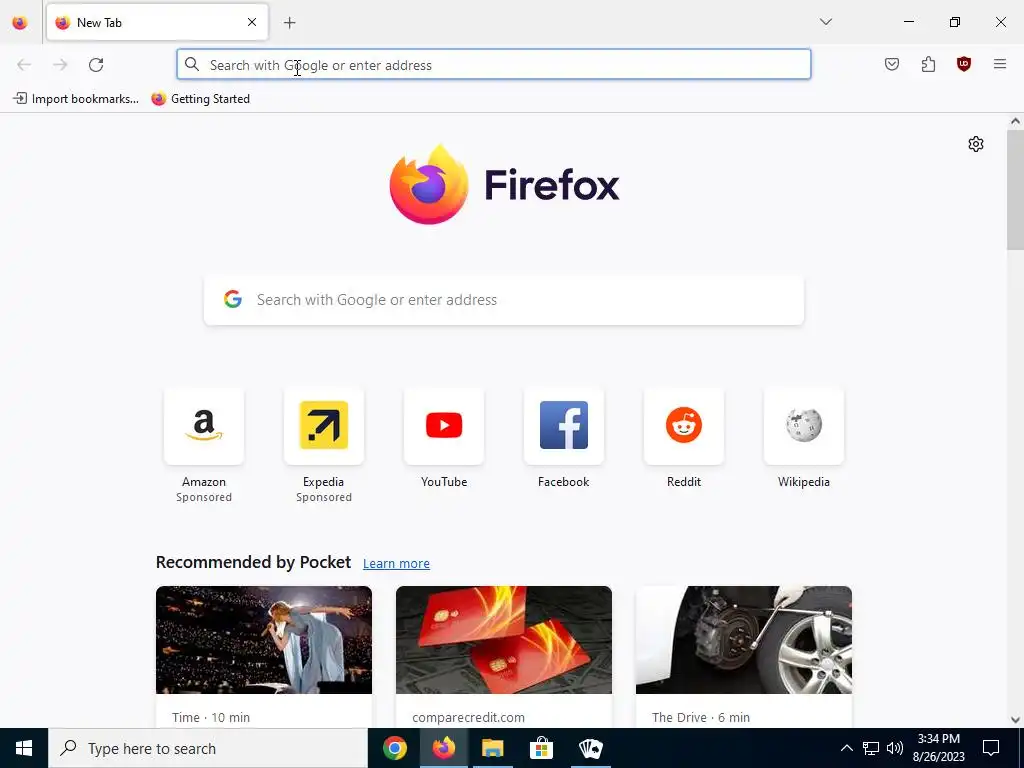Click the 'The Drive · 6 min' label
The image size is (1024, 768).
701,717
